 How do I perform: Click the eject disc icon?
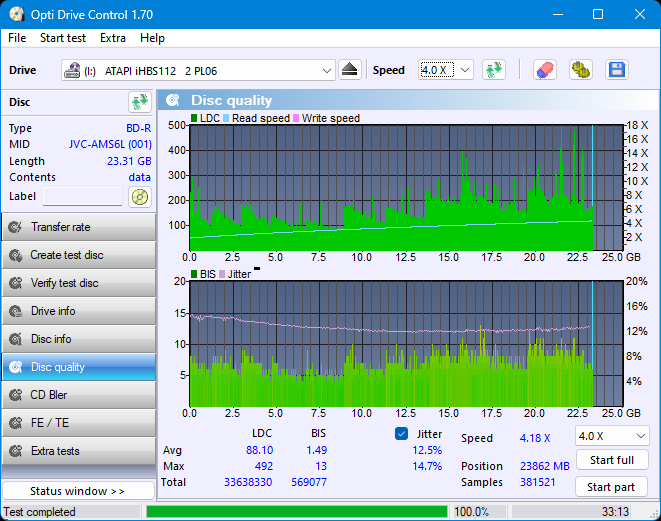click(349, 70)
